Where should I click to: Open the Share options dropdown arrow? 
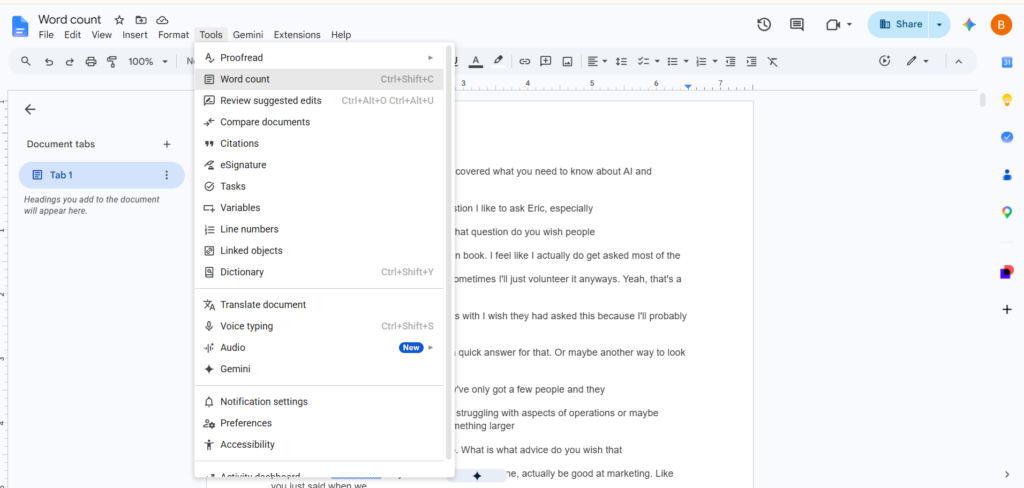[x=939, y=25]
